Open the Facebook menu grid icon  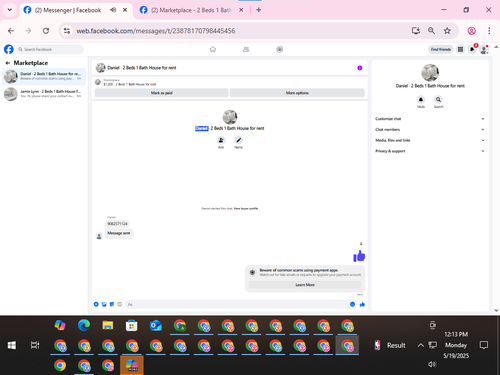[460, 49]
